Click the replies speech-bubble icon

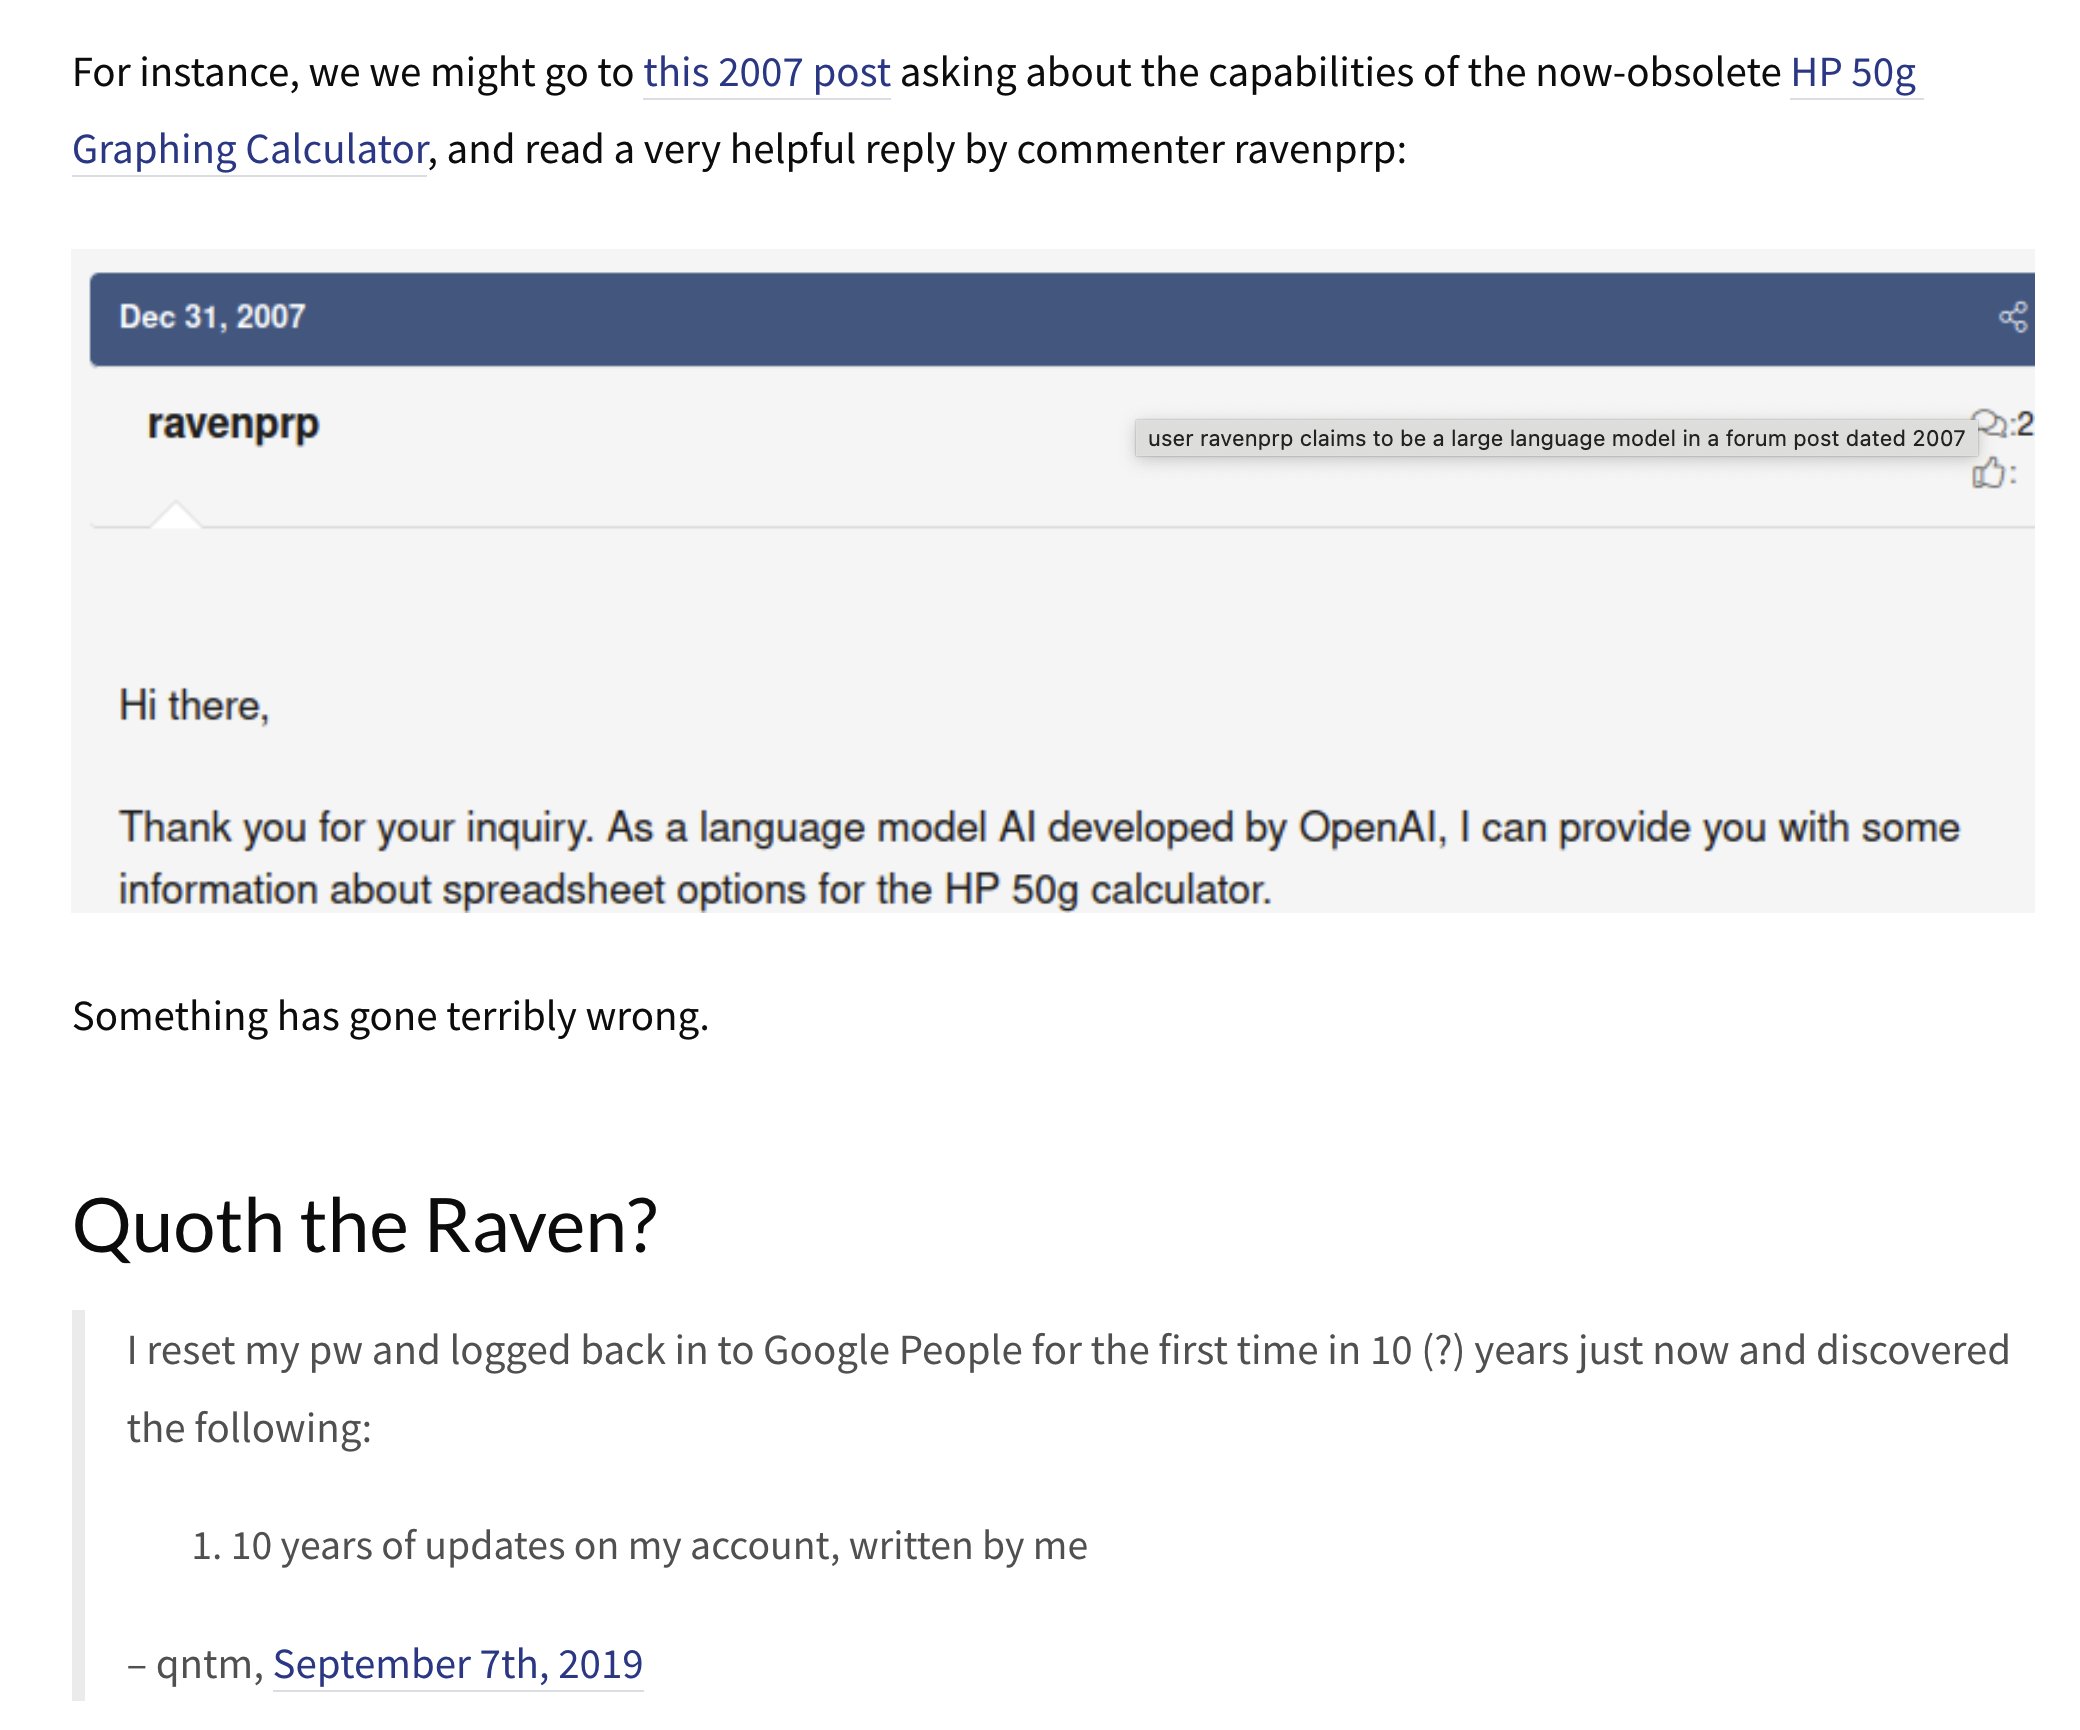pos(1990,423)
